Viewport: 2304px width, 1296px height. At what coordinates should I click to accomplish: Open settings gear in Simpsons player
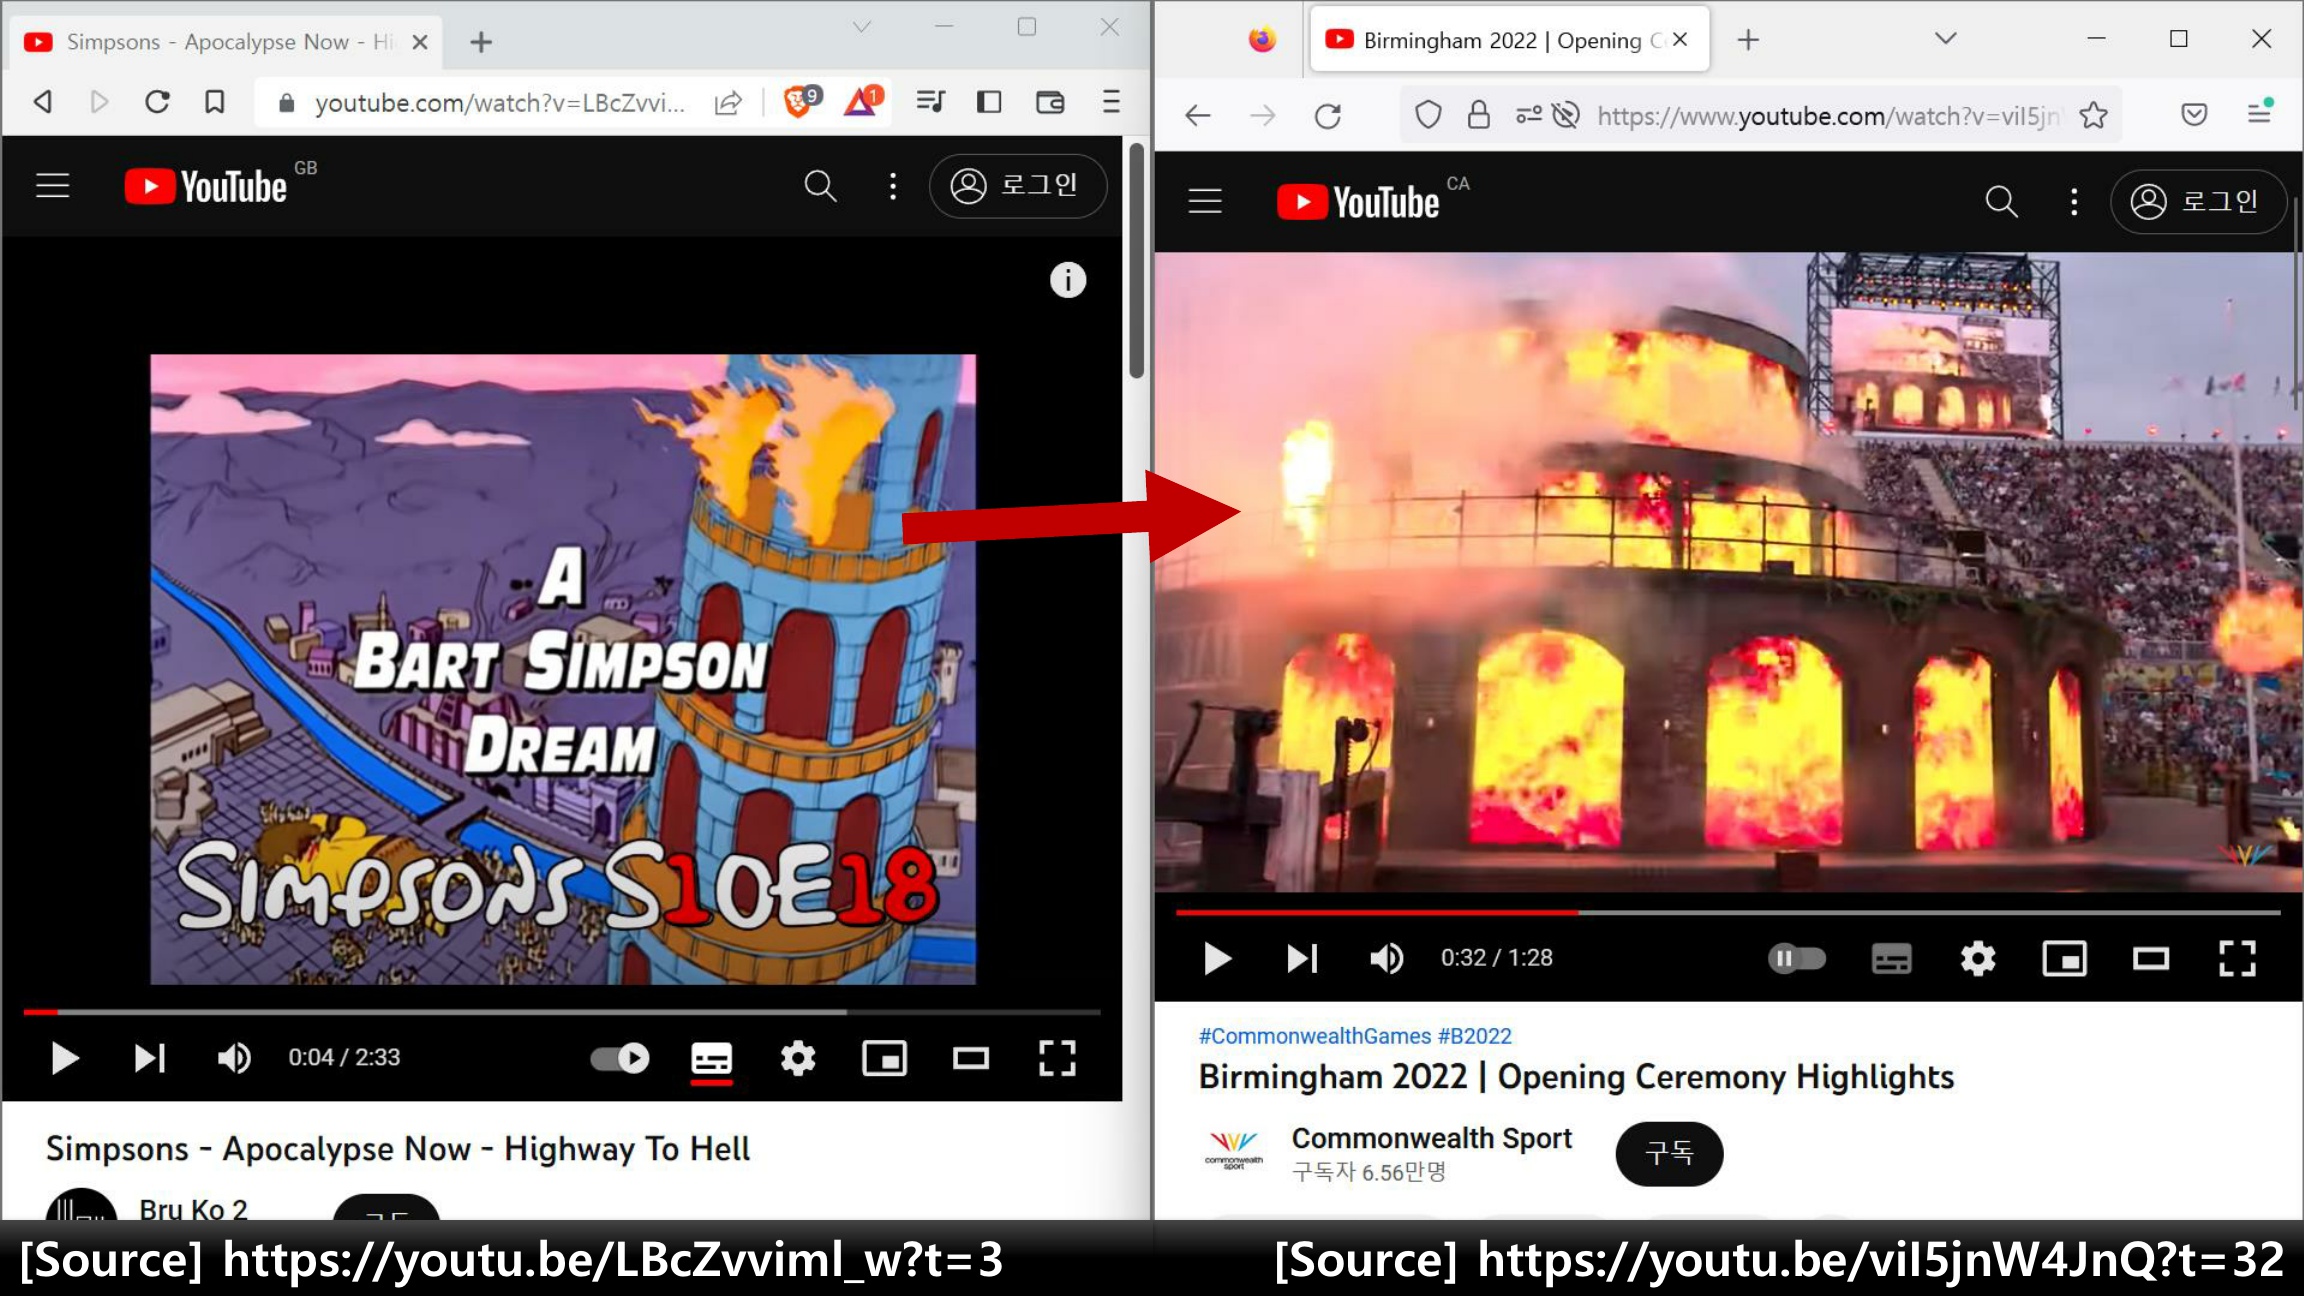[x=798, y=1058]
